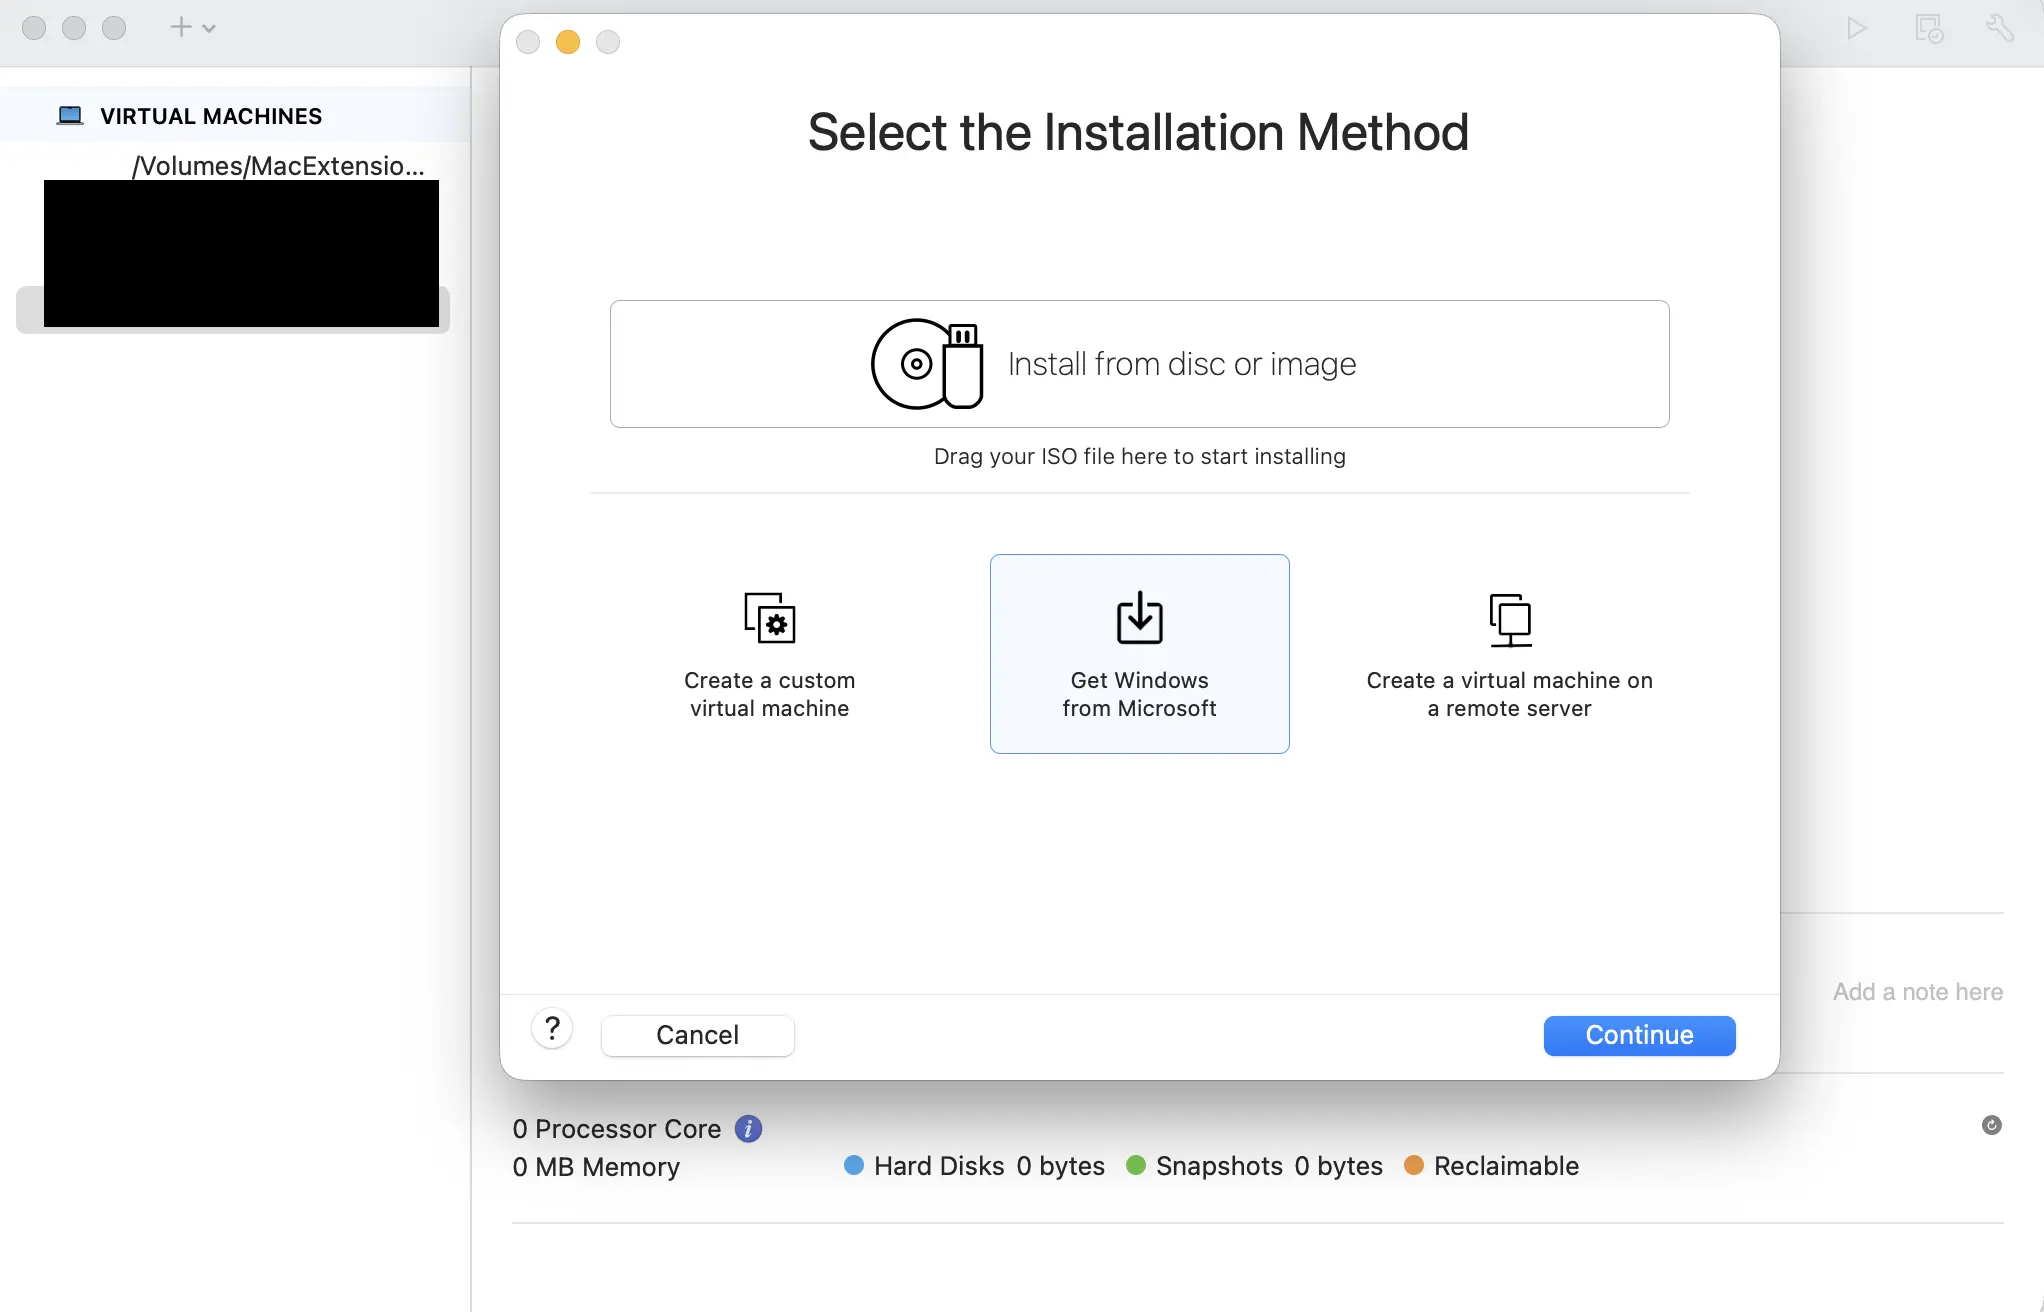
Task: Click the Add a note here field
Action: pyautogui.click(x=1917, y=991)
